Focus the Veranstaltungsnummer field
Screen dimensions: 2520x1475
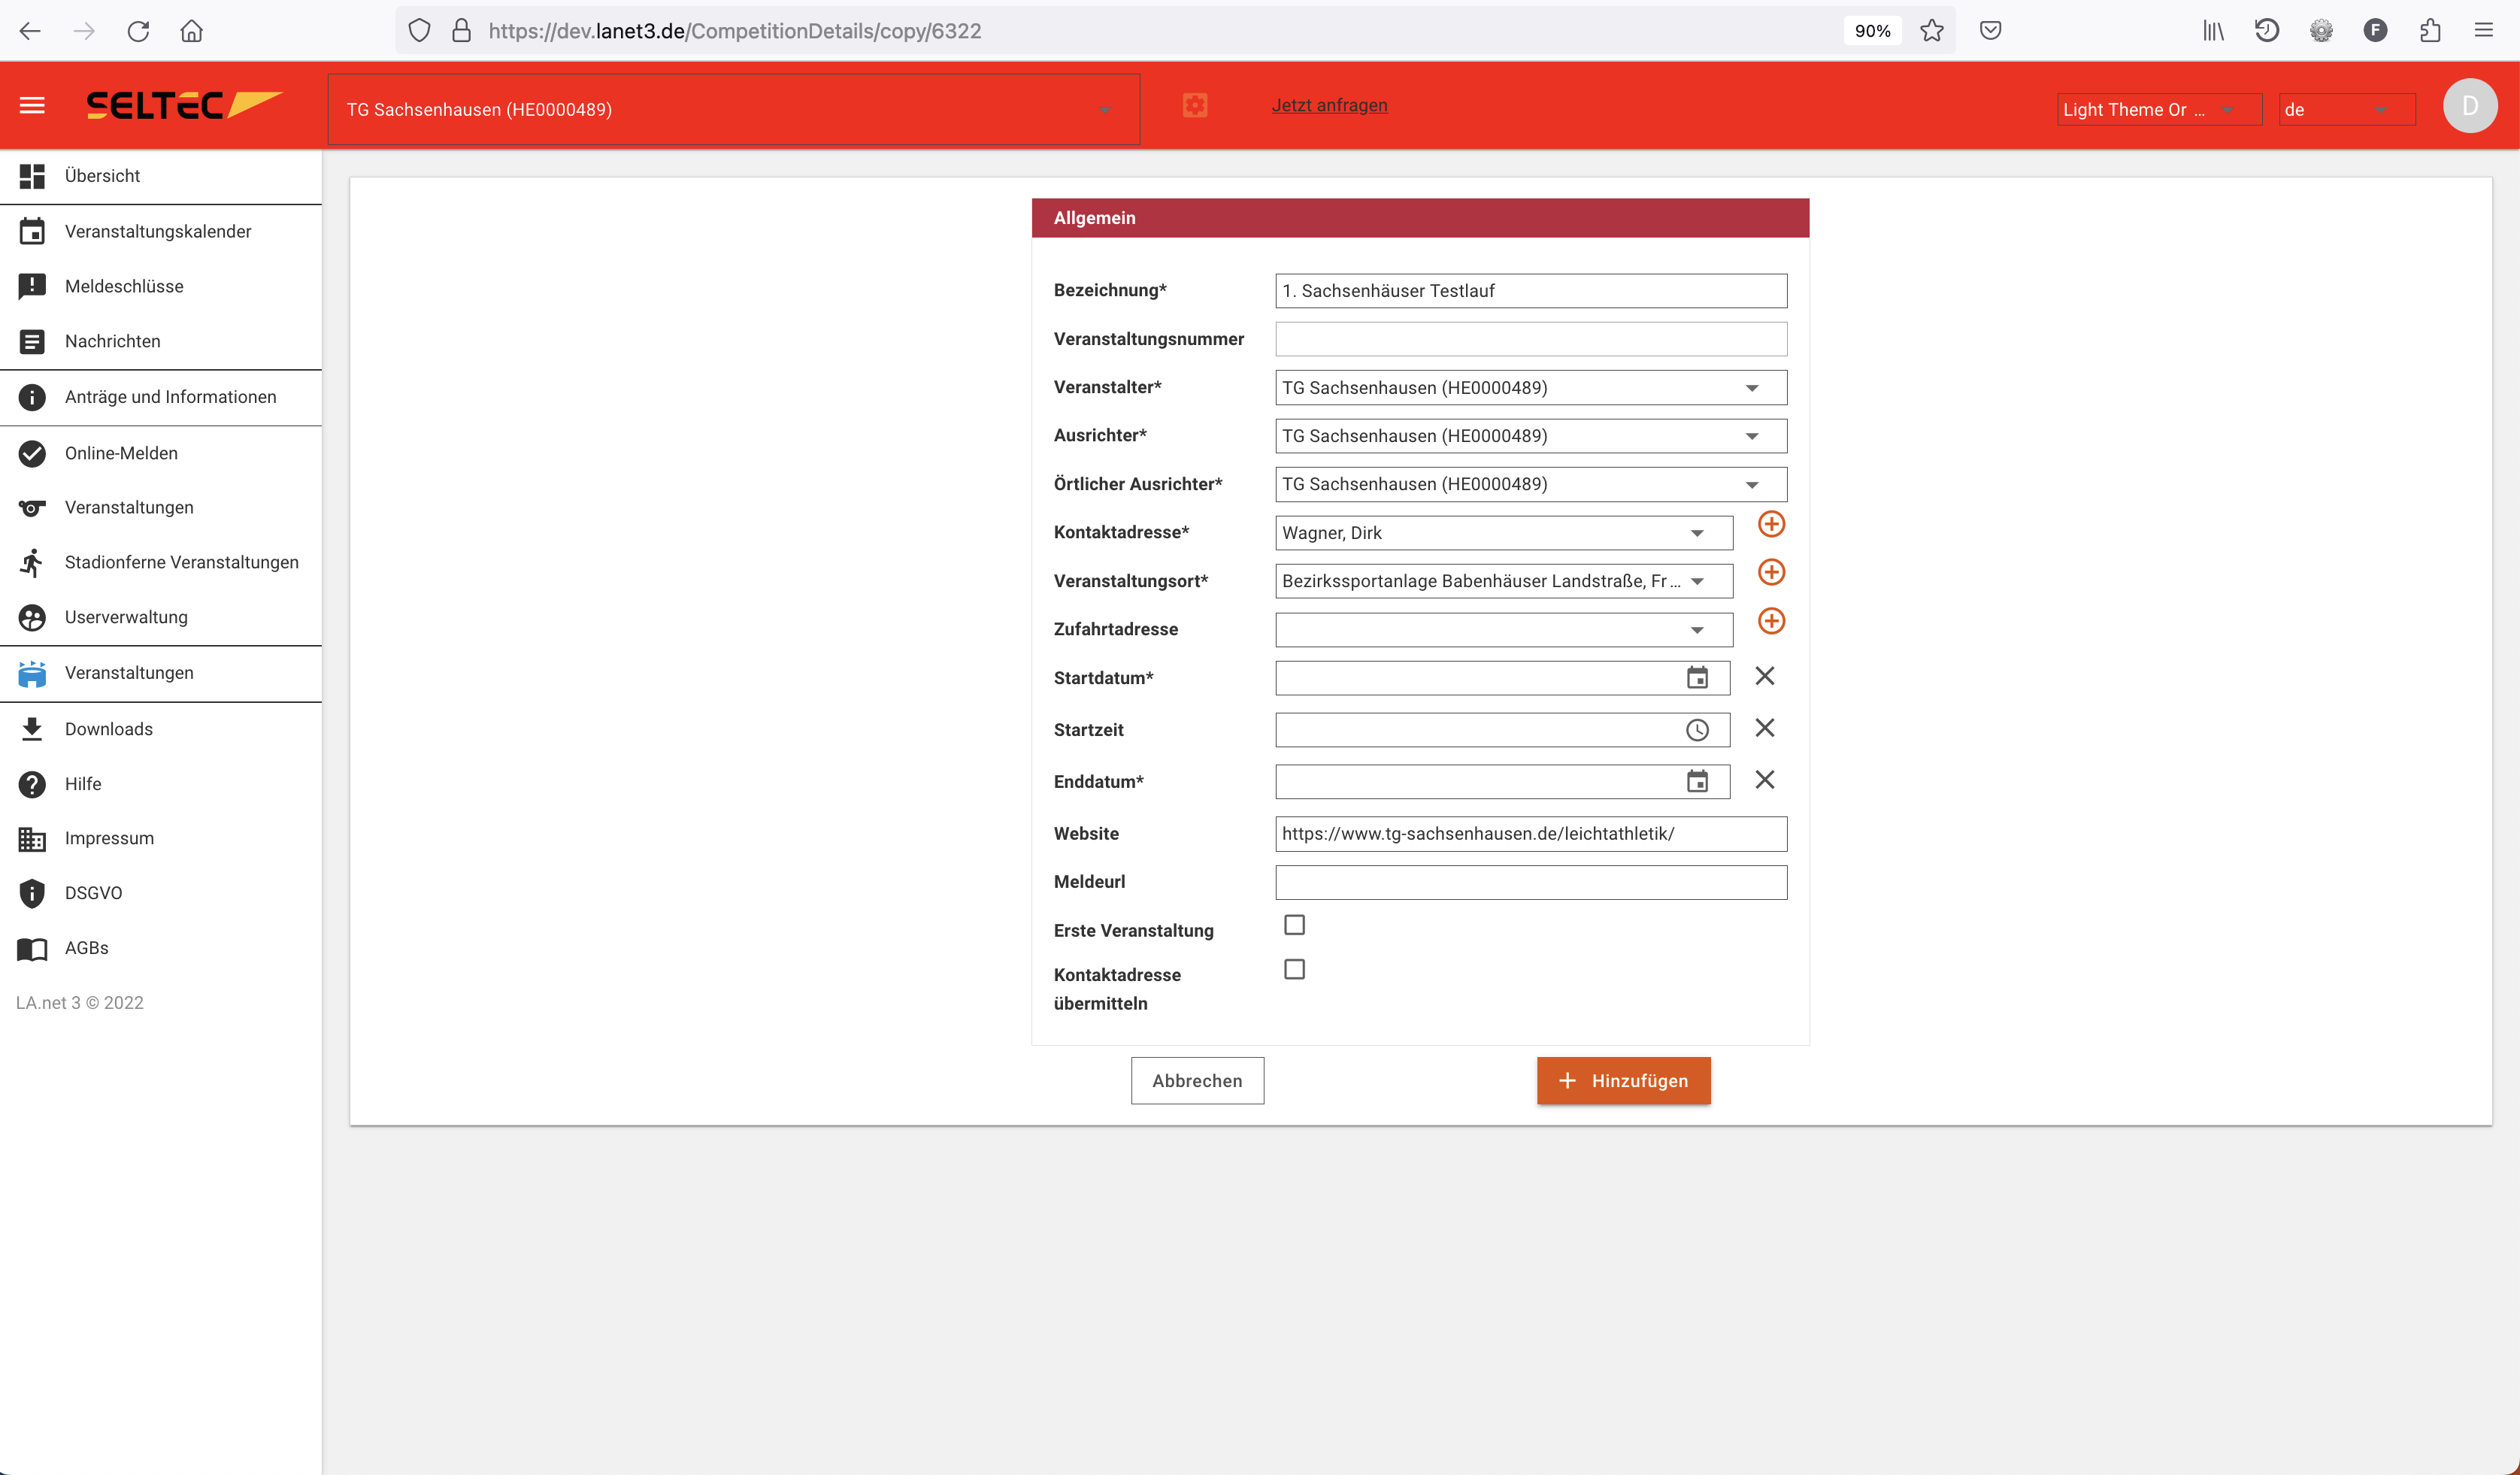(1531, 339)
